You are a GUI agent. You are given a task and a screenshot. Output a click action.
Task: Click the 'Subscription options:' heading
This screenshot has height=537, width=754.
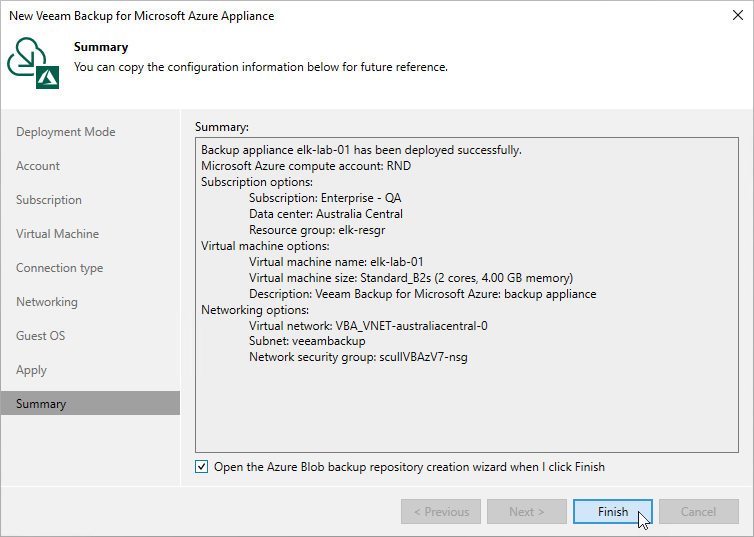click(257, 182)
